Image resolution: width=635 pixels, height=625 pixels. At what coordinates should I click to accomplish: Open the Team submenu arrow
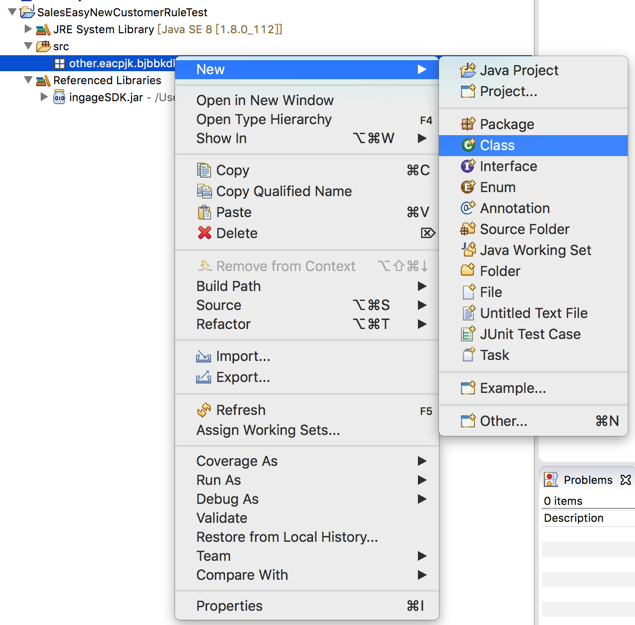coord(422,556)
